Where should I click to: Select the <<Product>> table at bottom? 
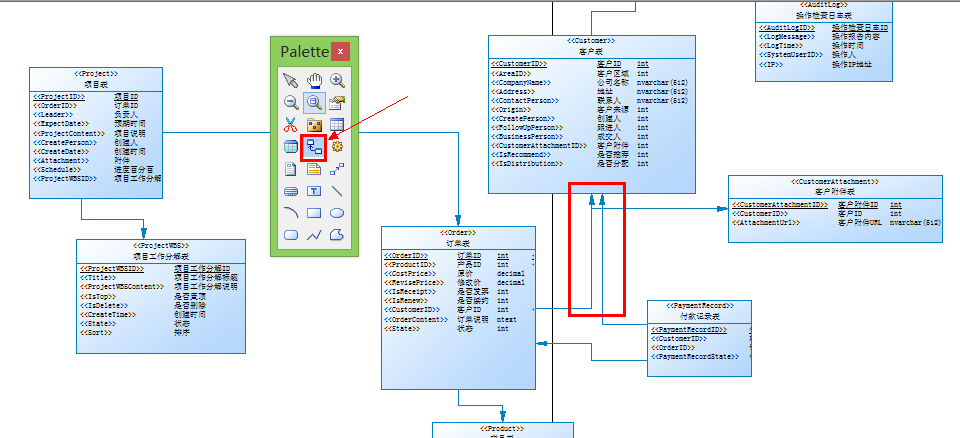click(503, 430)
